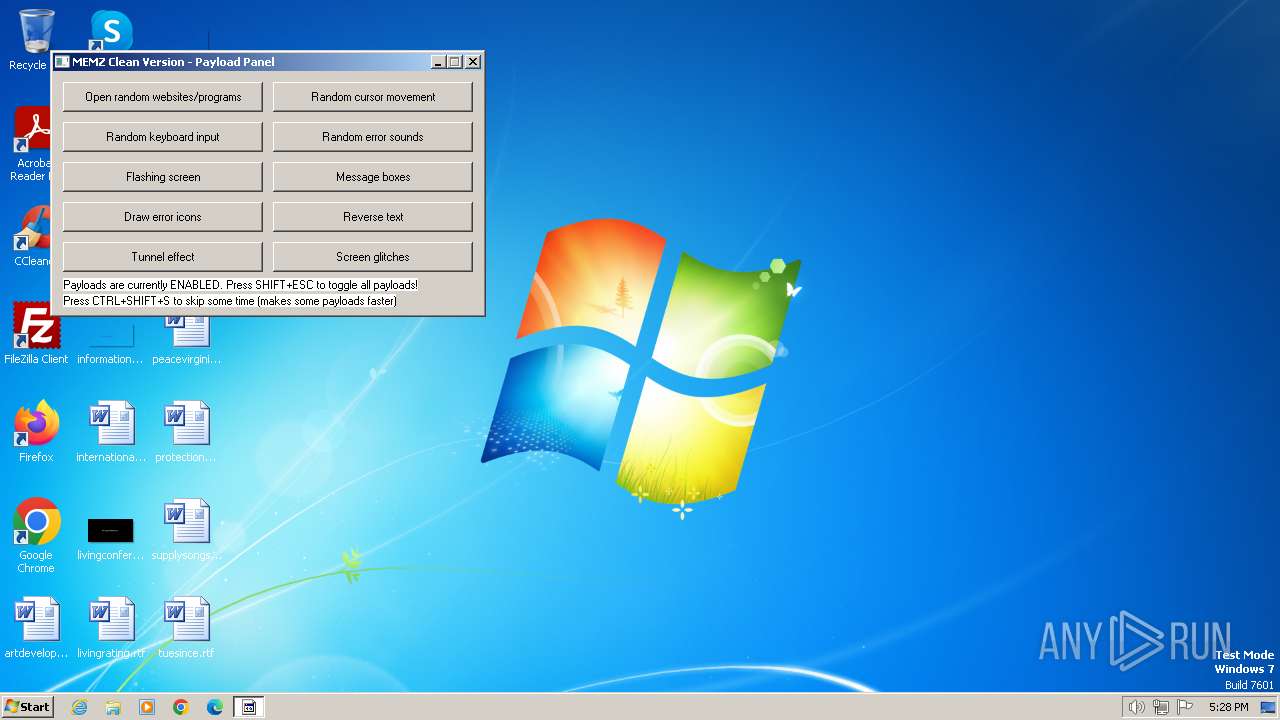The height and width of the screenshot is (720, 1280).
Task: Click the Draw error icons button
Action: tap(163, 217)
